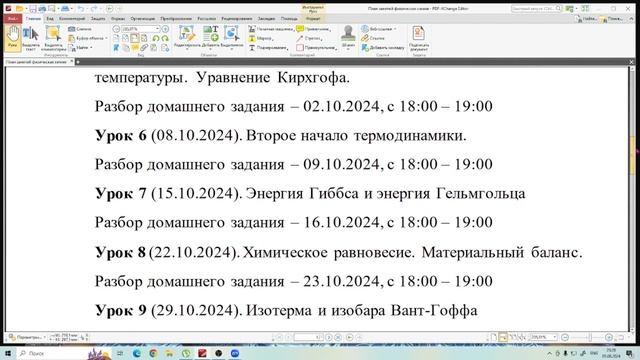
Task: Rotate the view clockwise
Action: point(165,38)
